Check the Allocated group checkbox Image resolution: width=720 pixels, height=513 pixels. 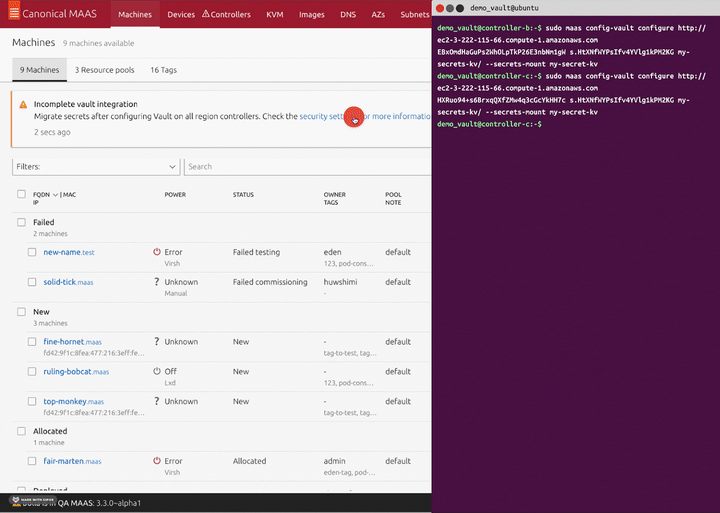point(21,431)
